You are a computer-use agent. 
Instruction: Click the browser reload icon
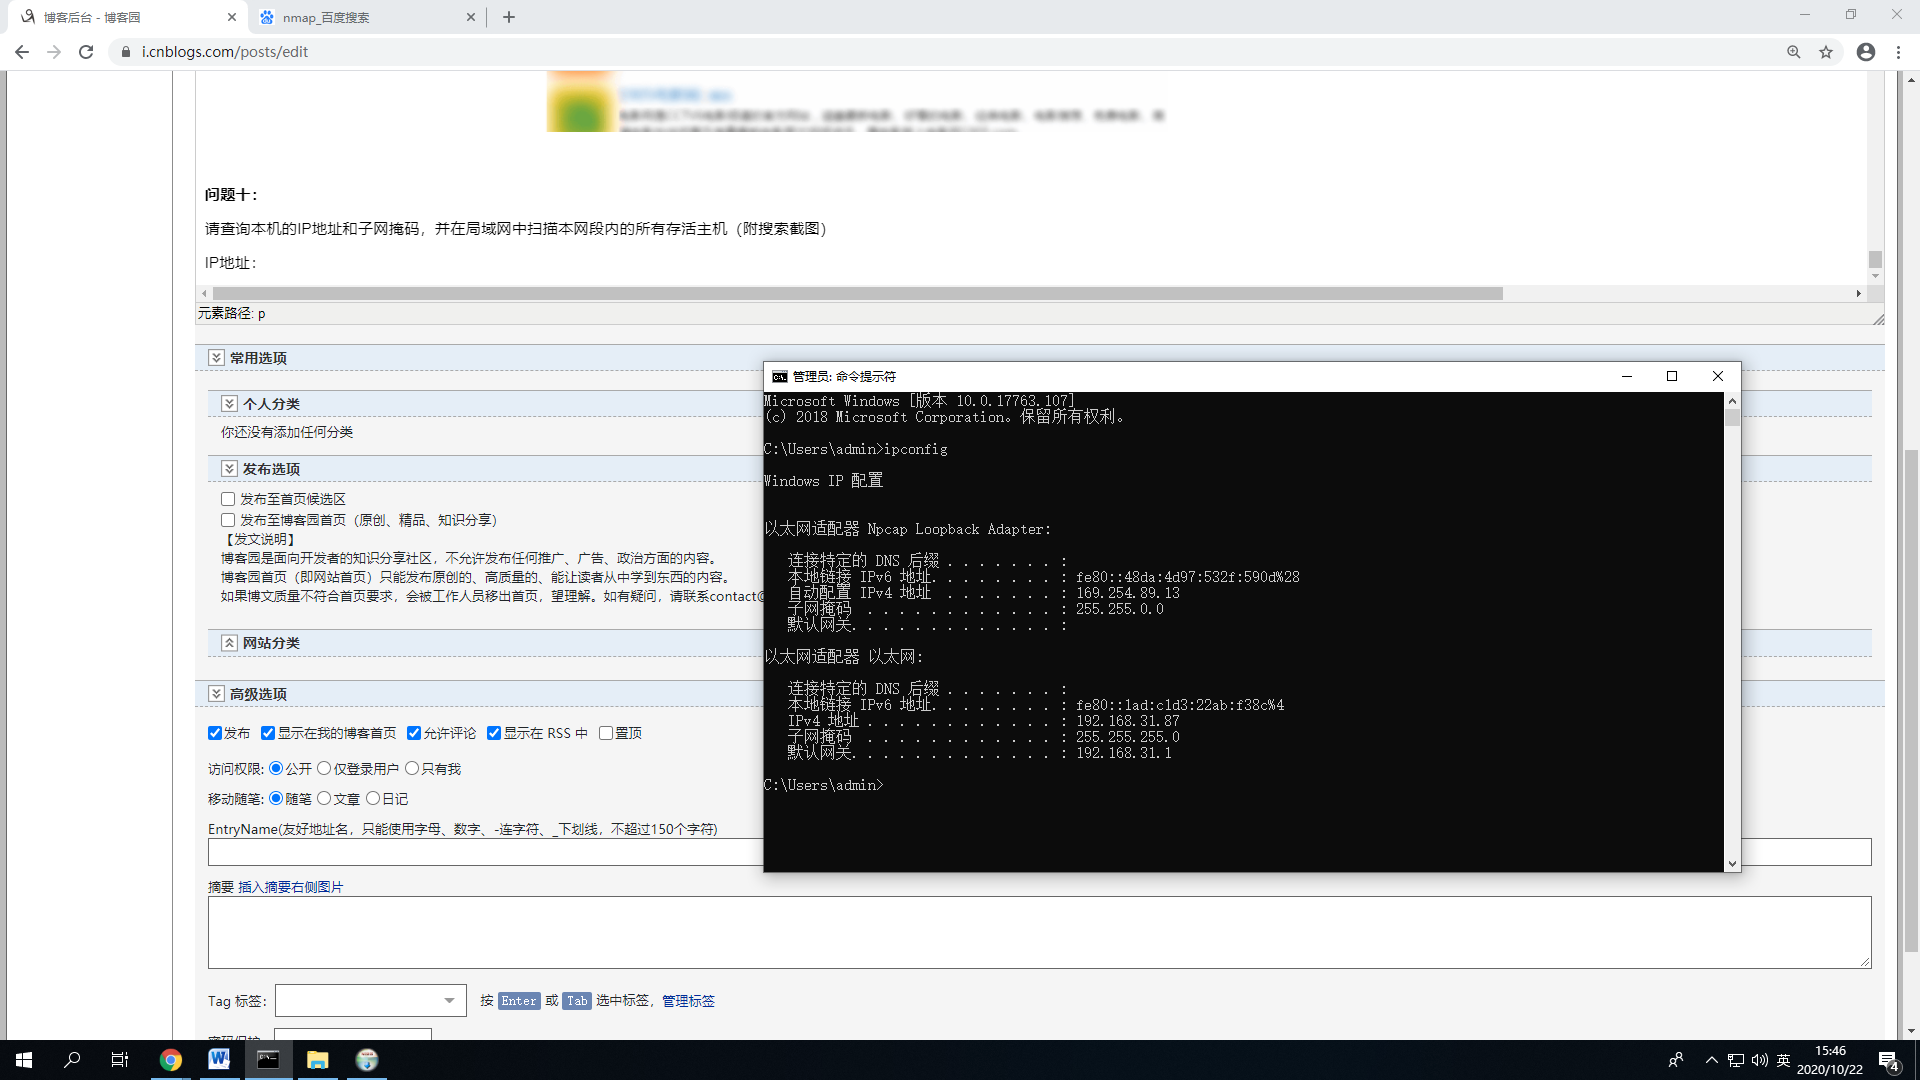point(86,52)
